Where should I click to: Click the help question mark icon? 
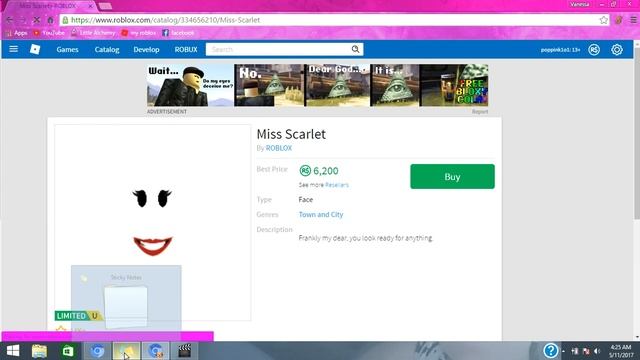click(550, 351)
